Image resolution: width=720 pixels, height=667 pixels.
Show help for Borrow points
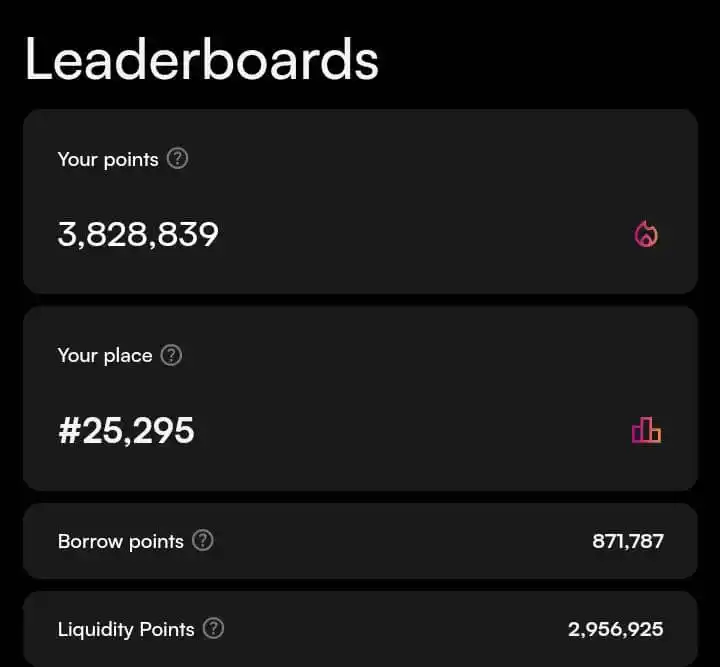point(203,541)
